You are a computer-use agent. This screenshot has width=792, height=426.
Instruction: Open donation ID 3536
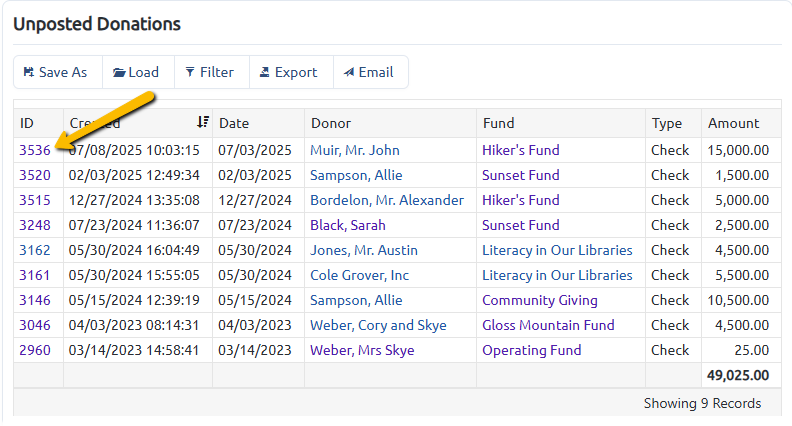point(35,150)
